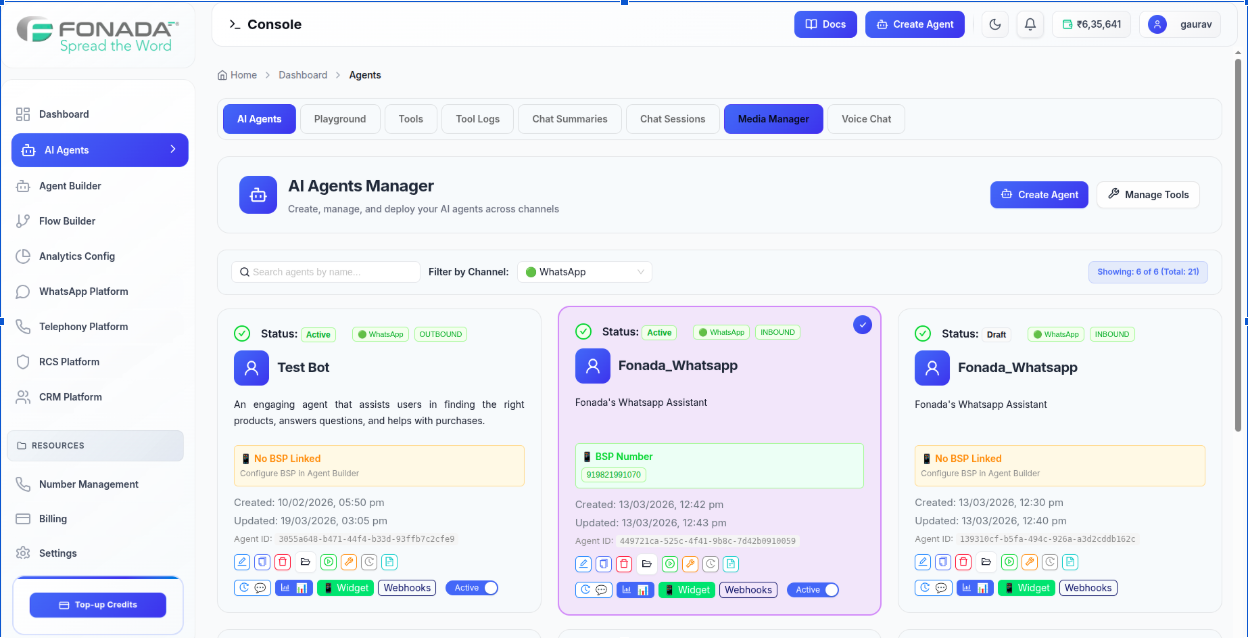
Task: Edit the selected Fonada_Whatsapp agent with BSP Number
Action: click(583, 564)
